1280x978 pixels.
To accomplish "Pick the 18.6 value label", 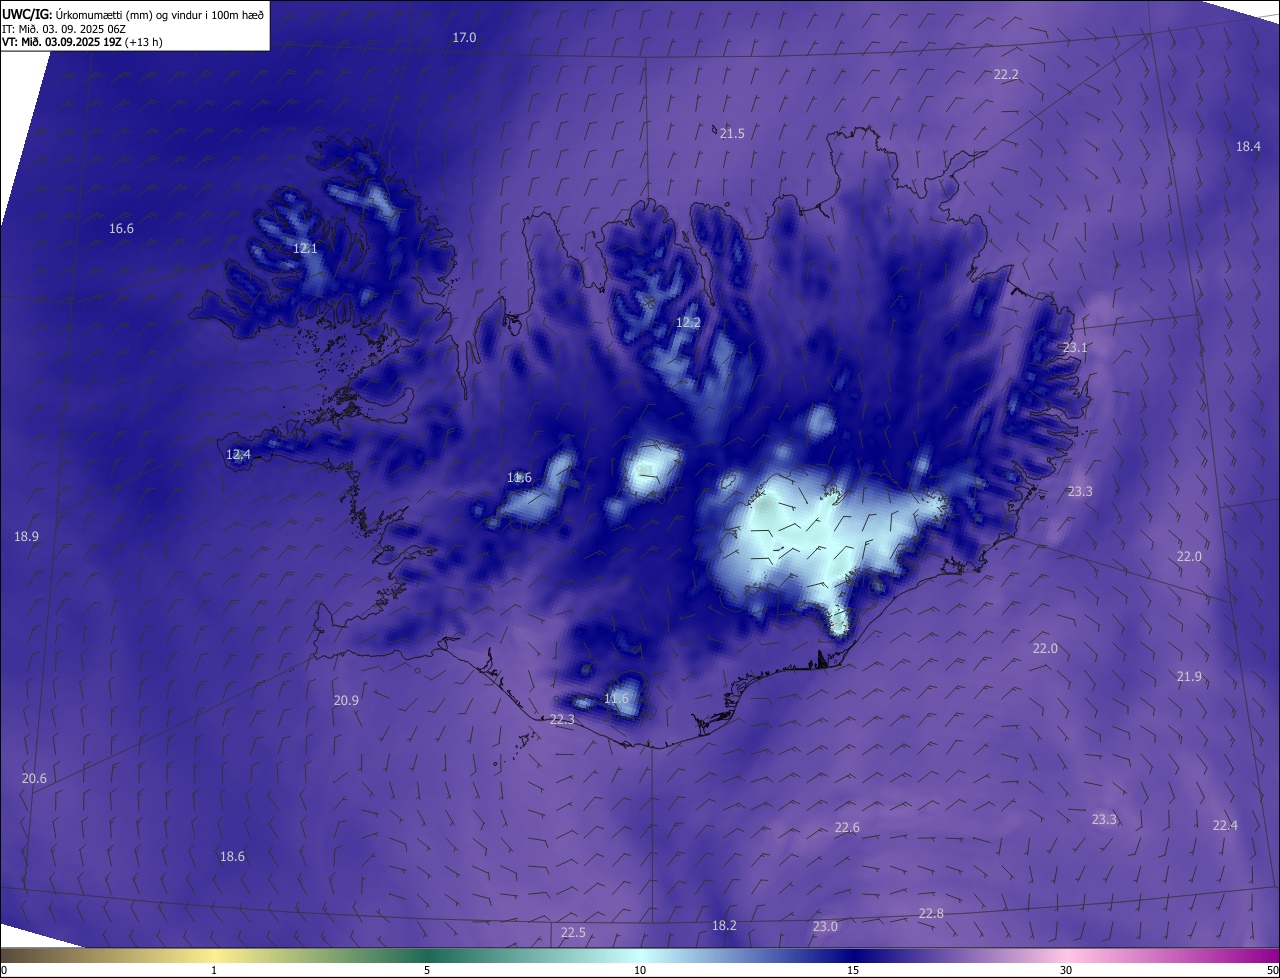I will tap(232, 856).
